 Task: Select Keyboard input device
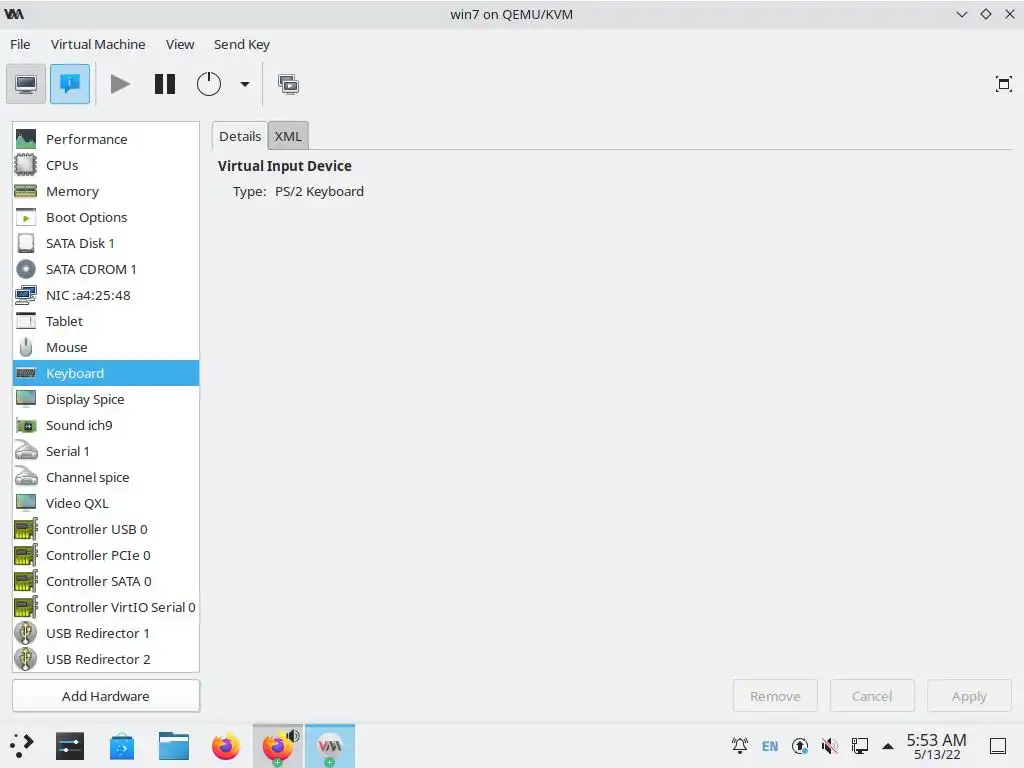(x=106, y=374)
